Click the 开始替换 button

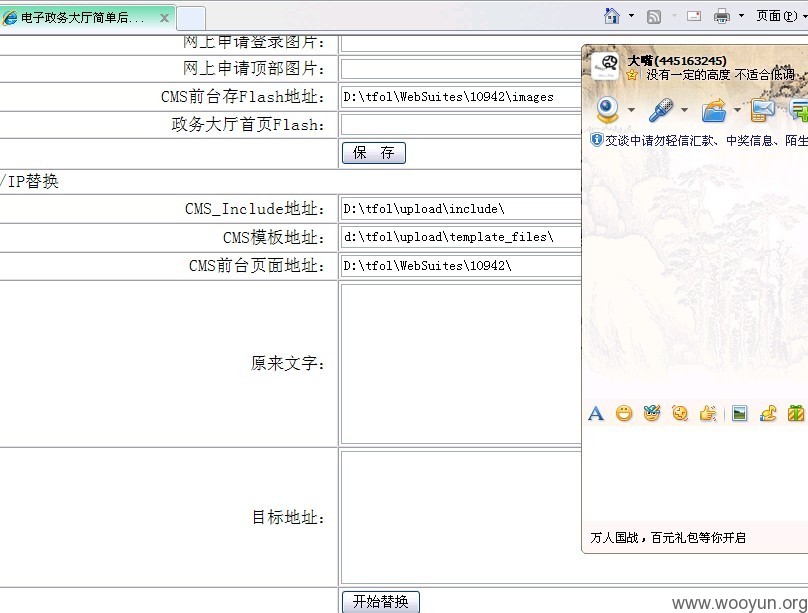[381, 601]
